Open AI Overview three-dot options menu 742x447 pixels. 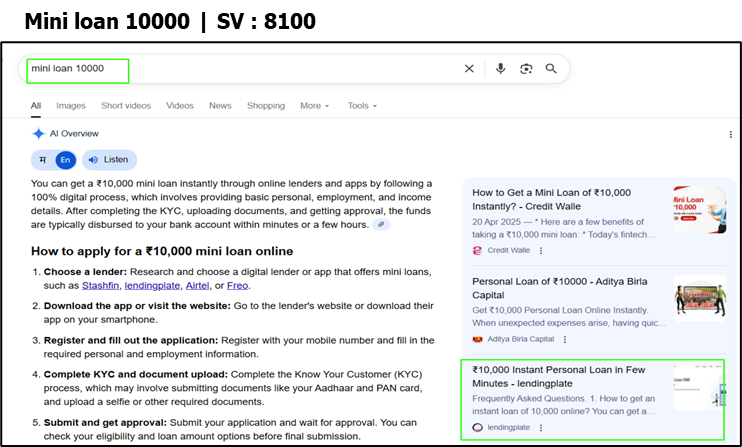tap(731, 134)
